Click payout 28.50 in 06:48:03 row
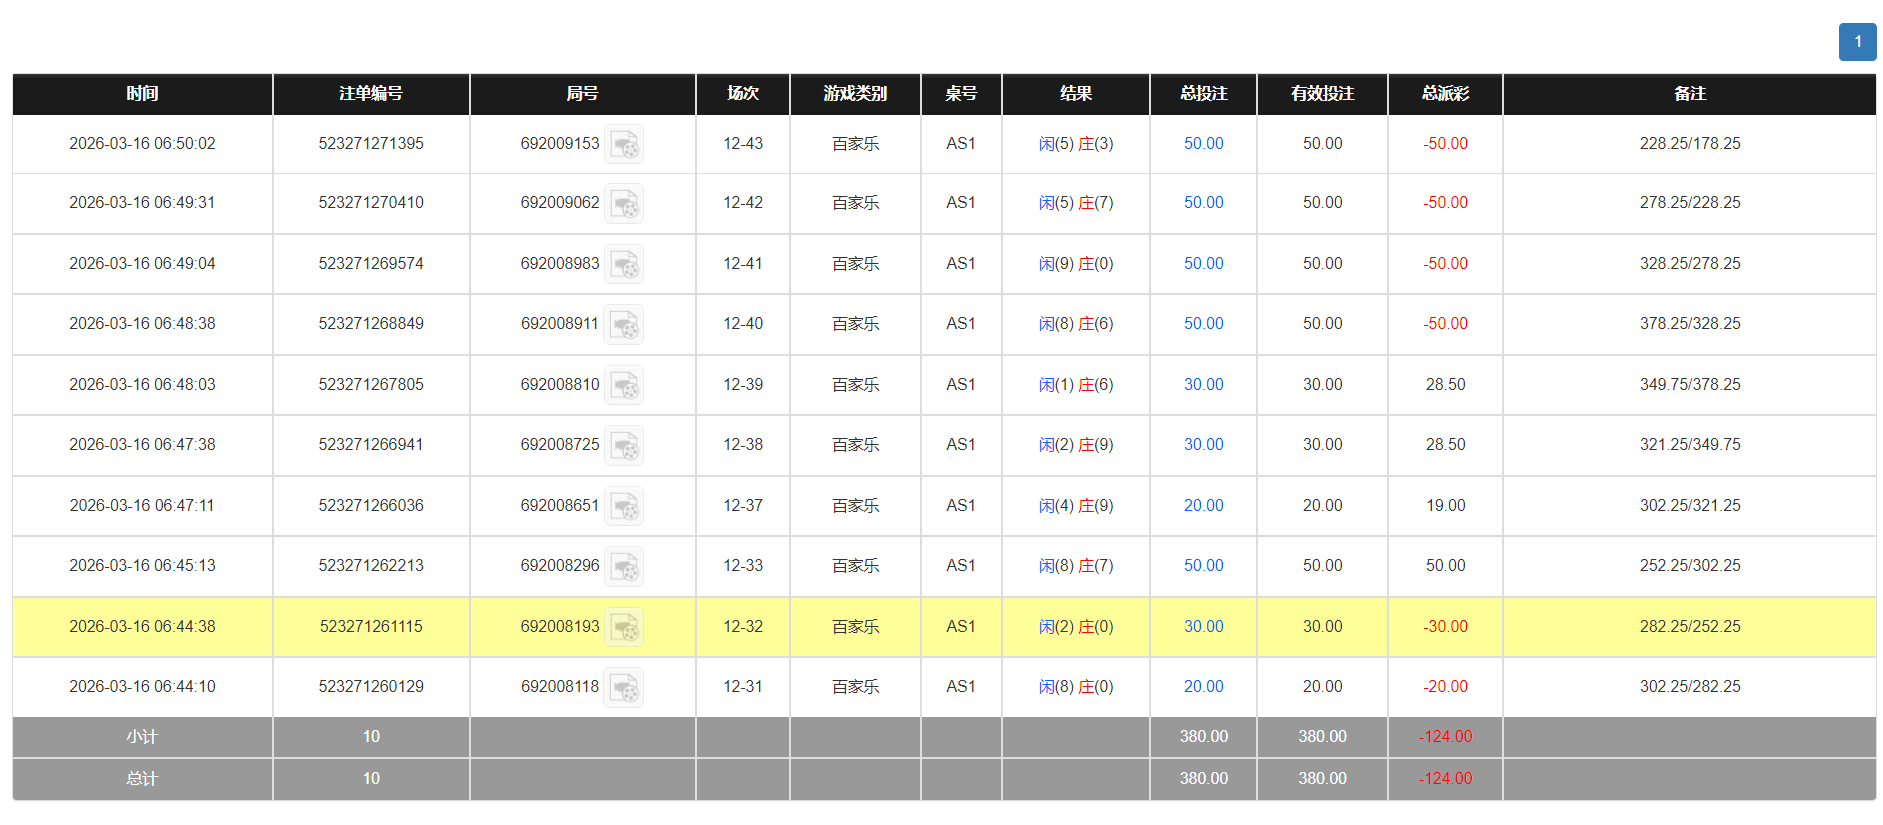Image resolution: width=1883 pixels, height=825 pixels. tap(1445, 385)
